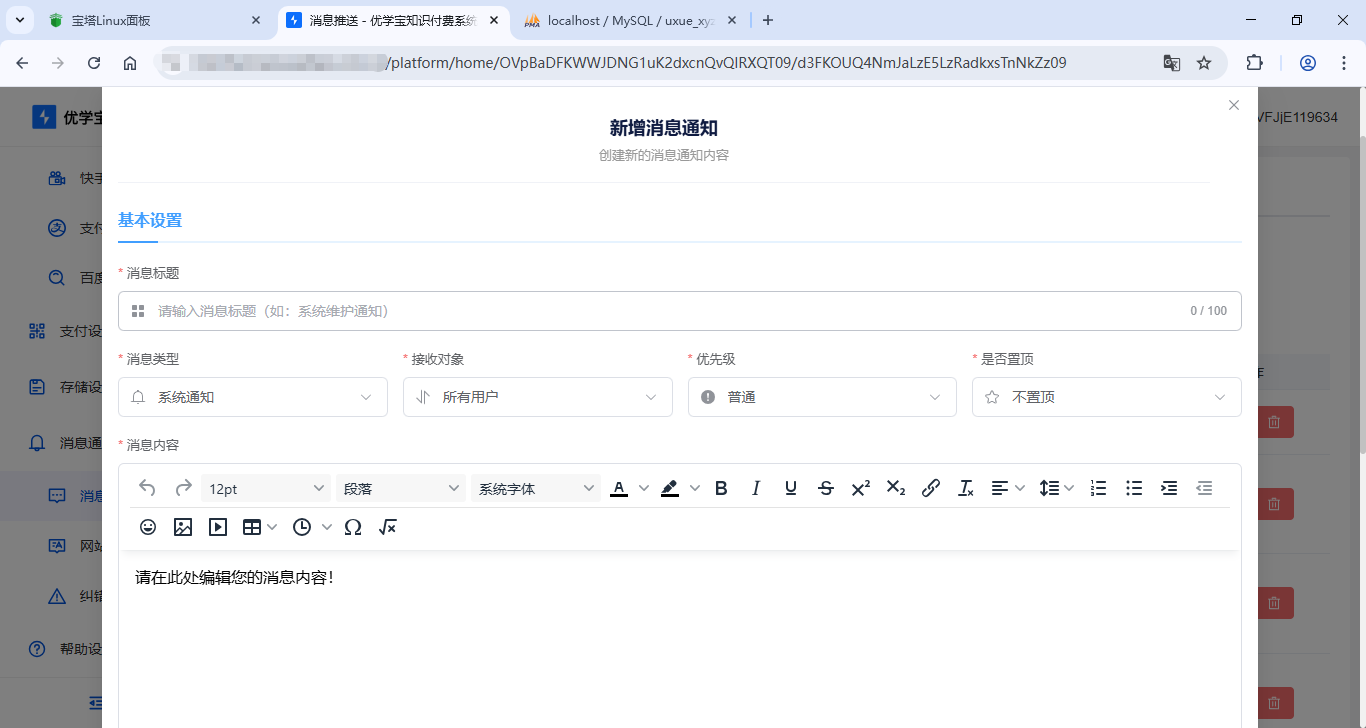Toggle underline formatting
Screen dimensions: 1366x728
point(791,488)
